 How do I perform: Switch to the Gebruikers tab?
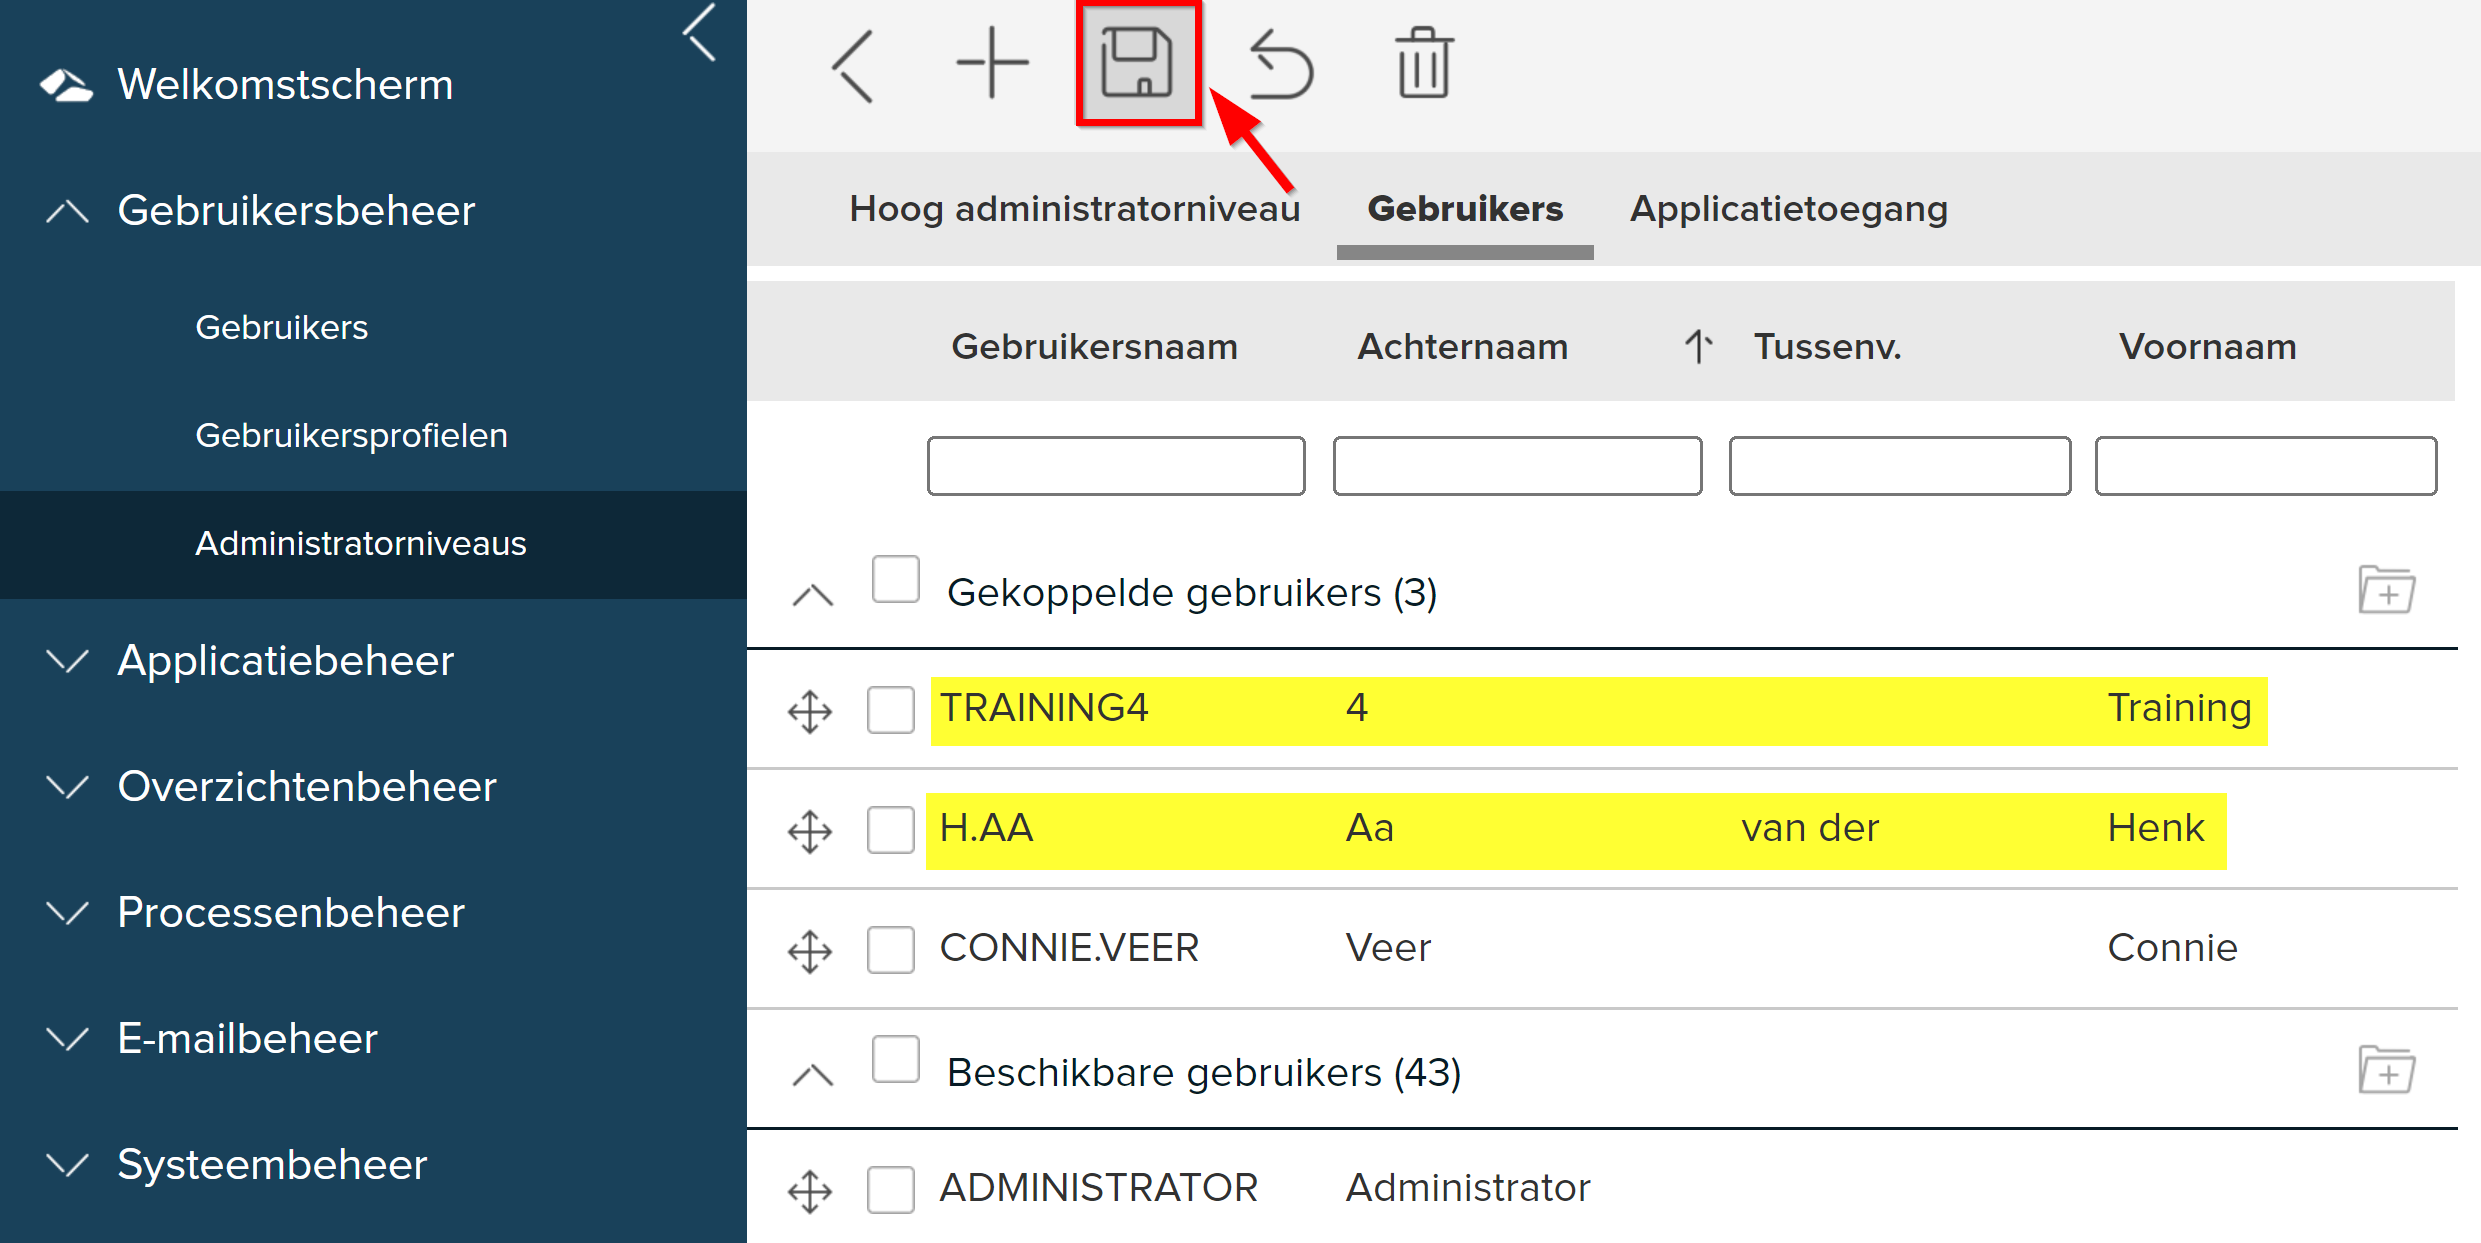1465,209
